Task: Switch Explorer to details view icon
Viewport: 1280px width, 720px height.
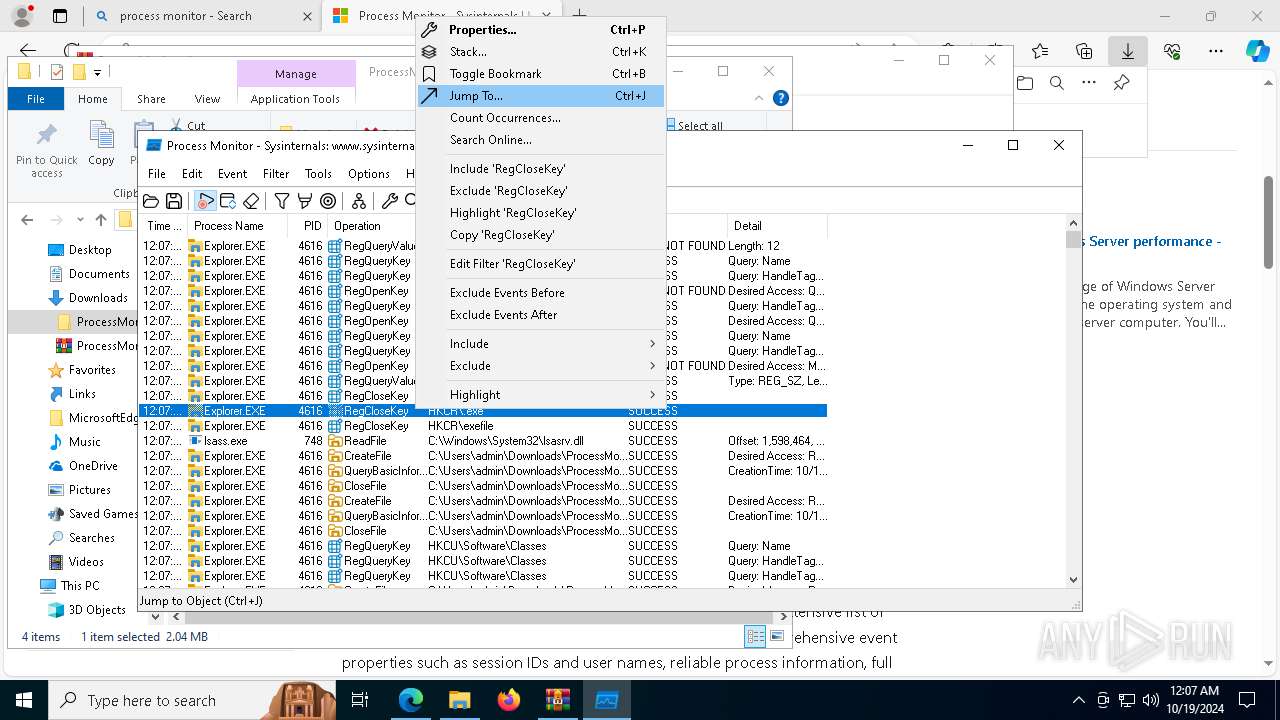Action: point(755,637)
